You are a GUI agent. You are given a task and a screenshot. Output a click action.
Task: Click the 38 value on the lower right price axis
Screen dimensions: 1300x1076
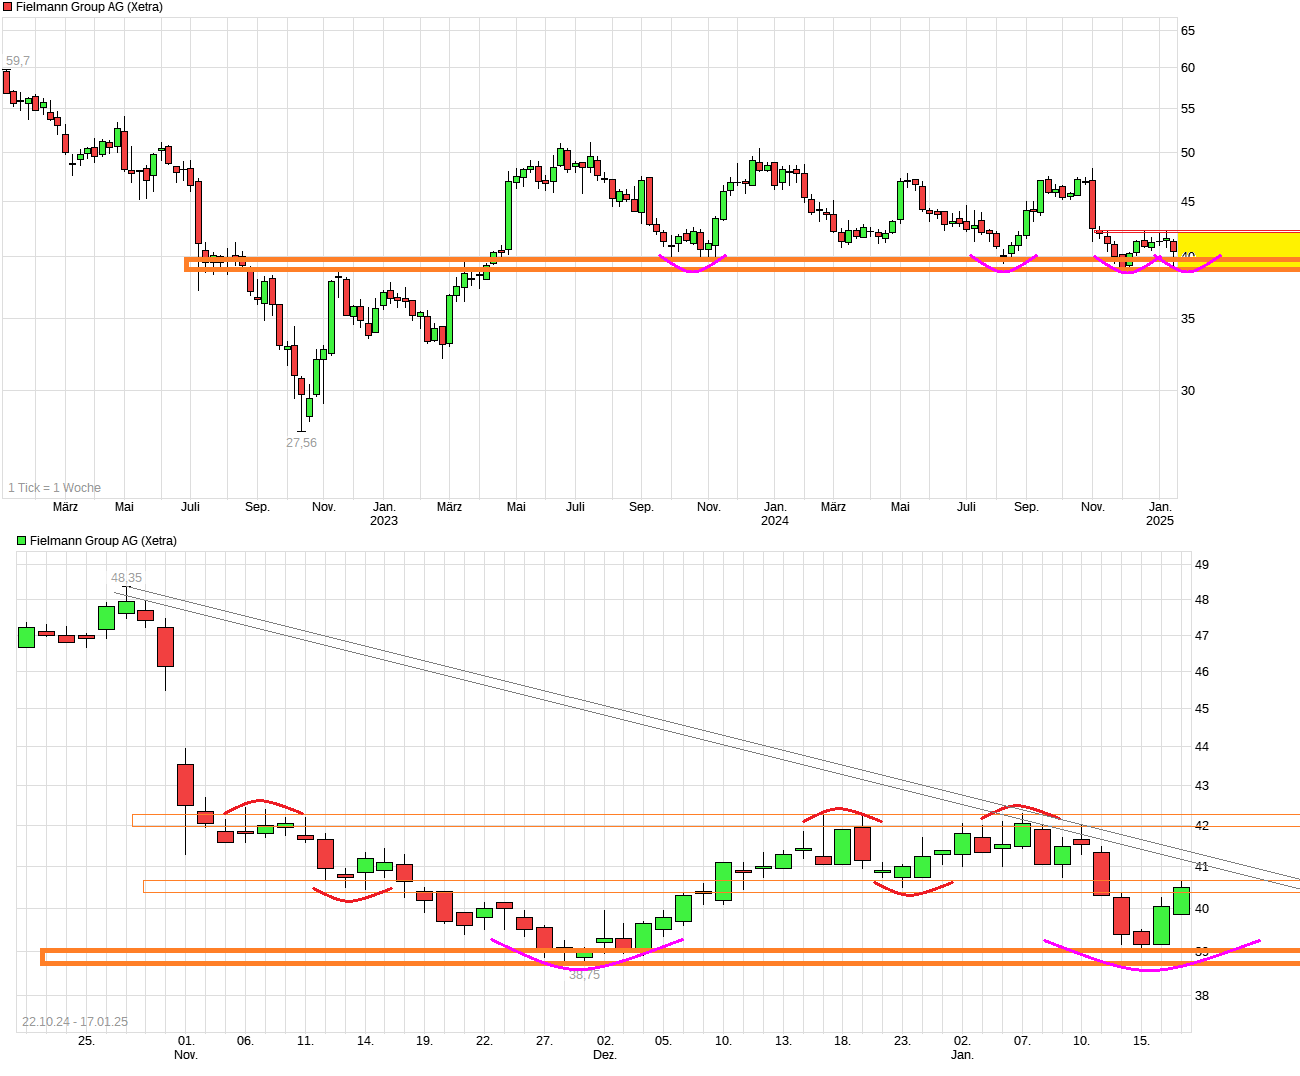pos(1200,996)
